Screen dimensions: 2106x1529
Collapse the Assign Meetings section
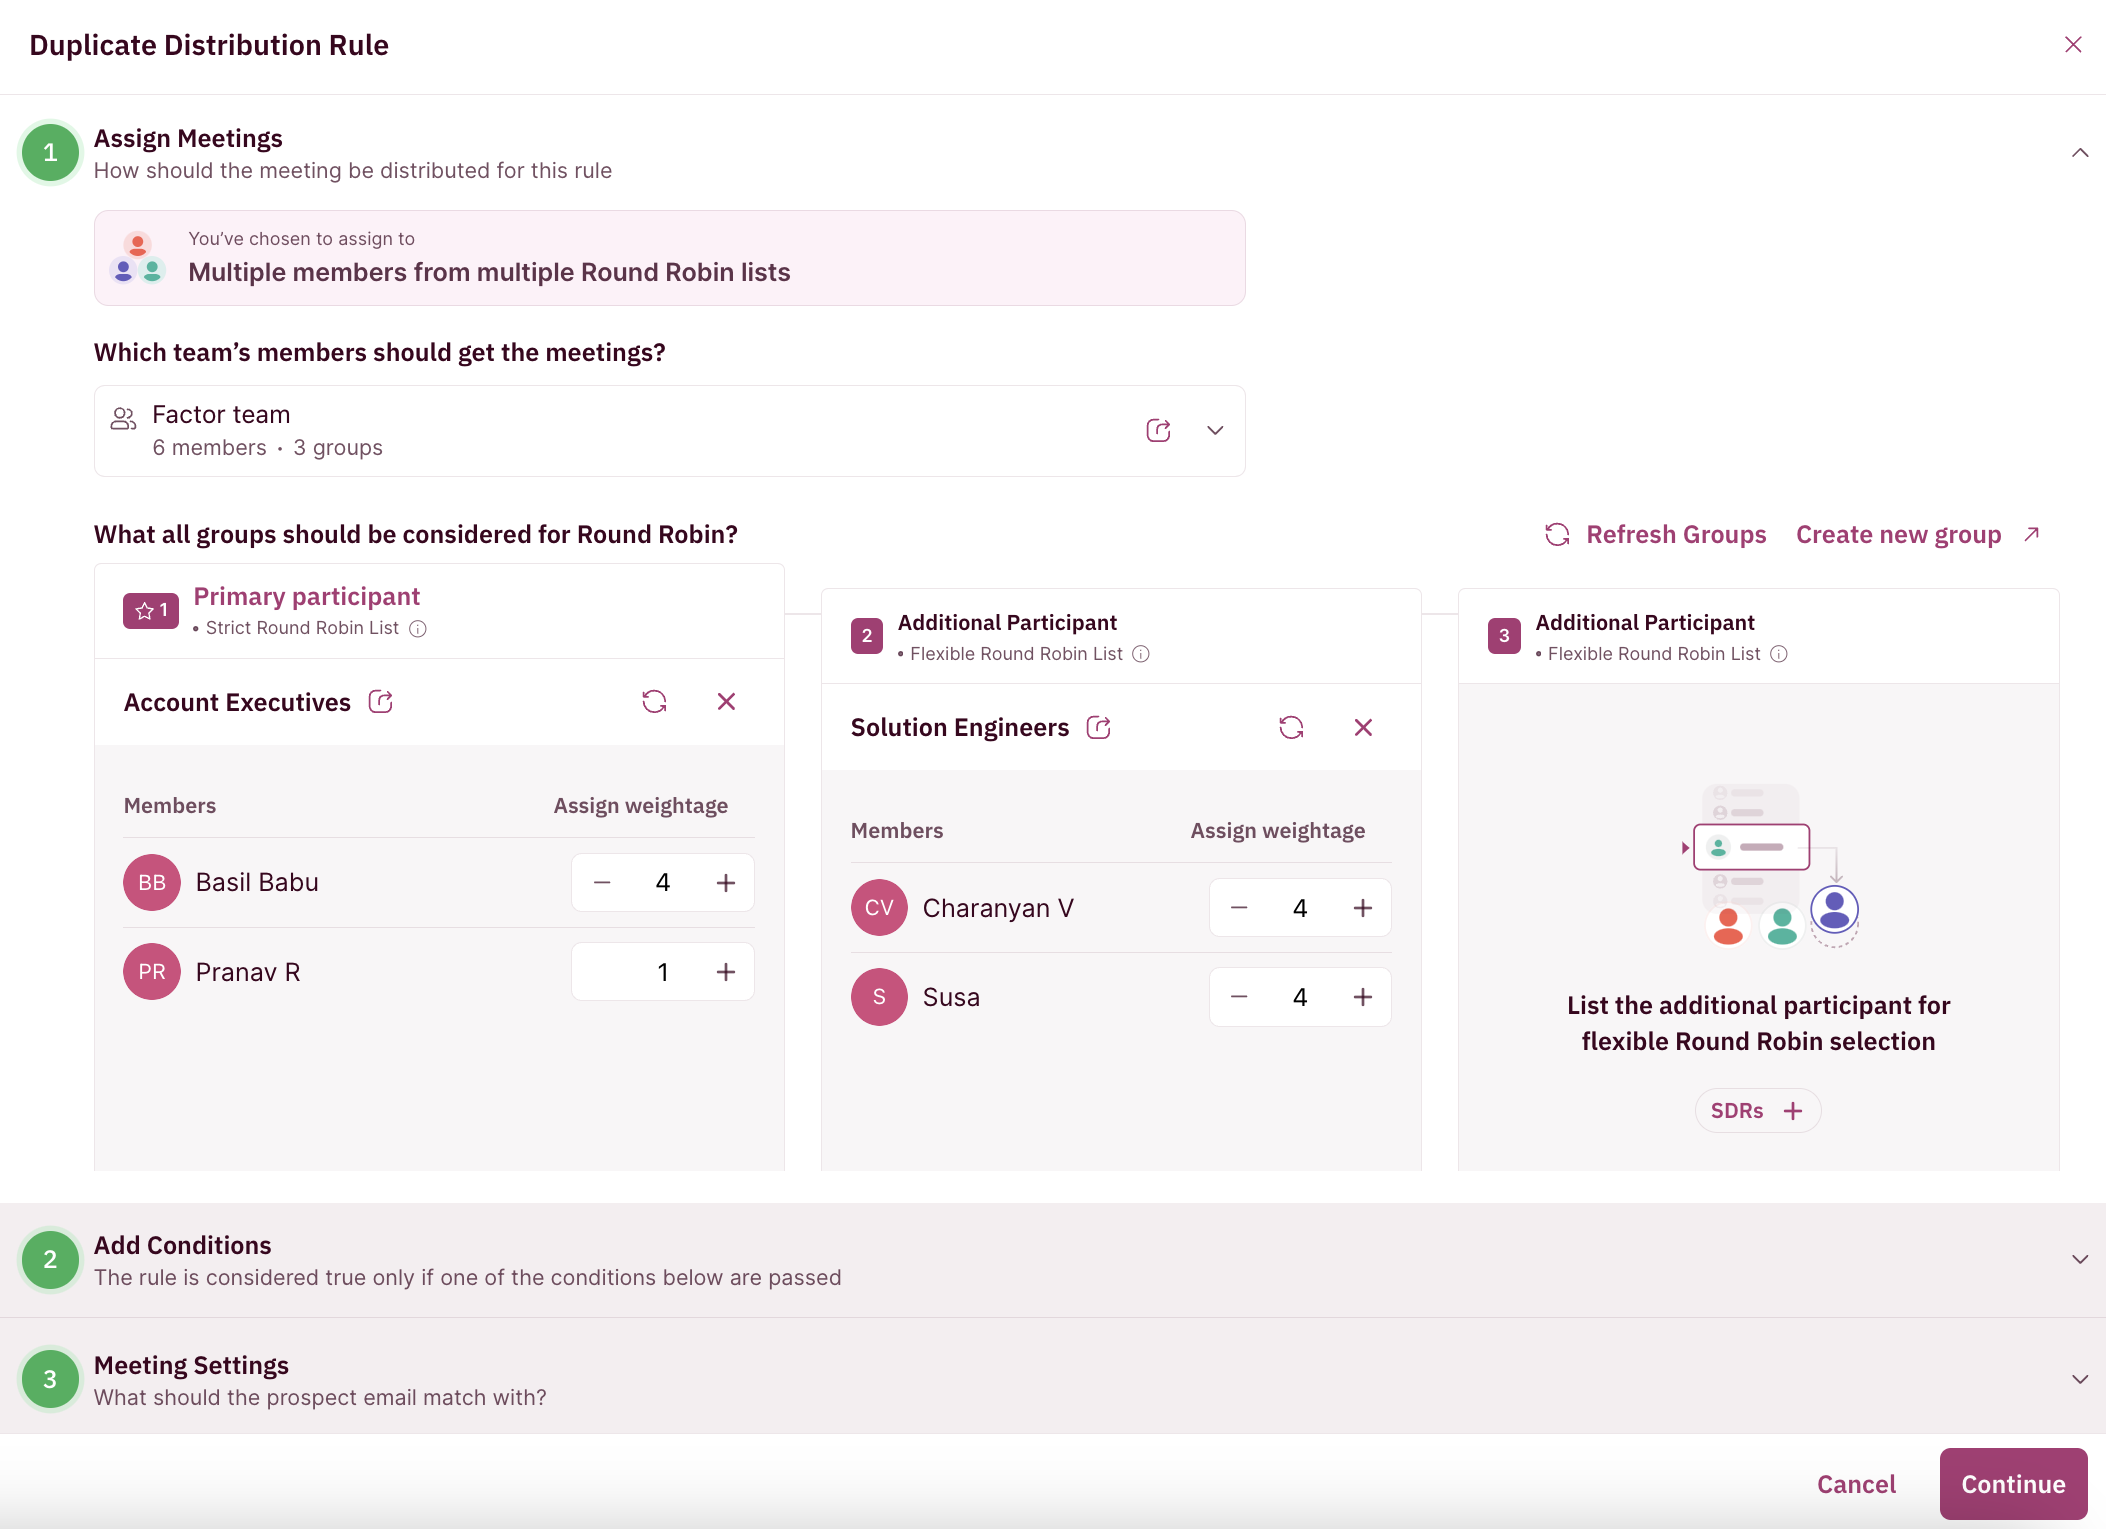pyautogui.click(x=2081, y=152)
